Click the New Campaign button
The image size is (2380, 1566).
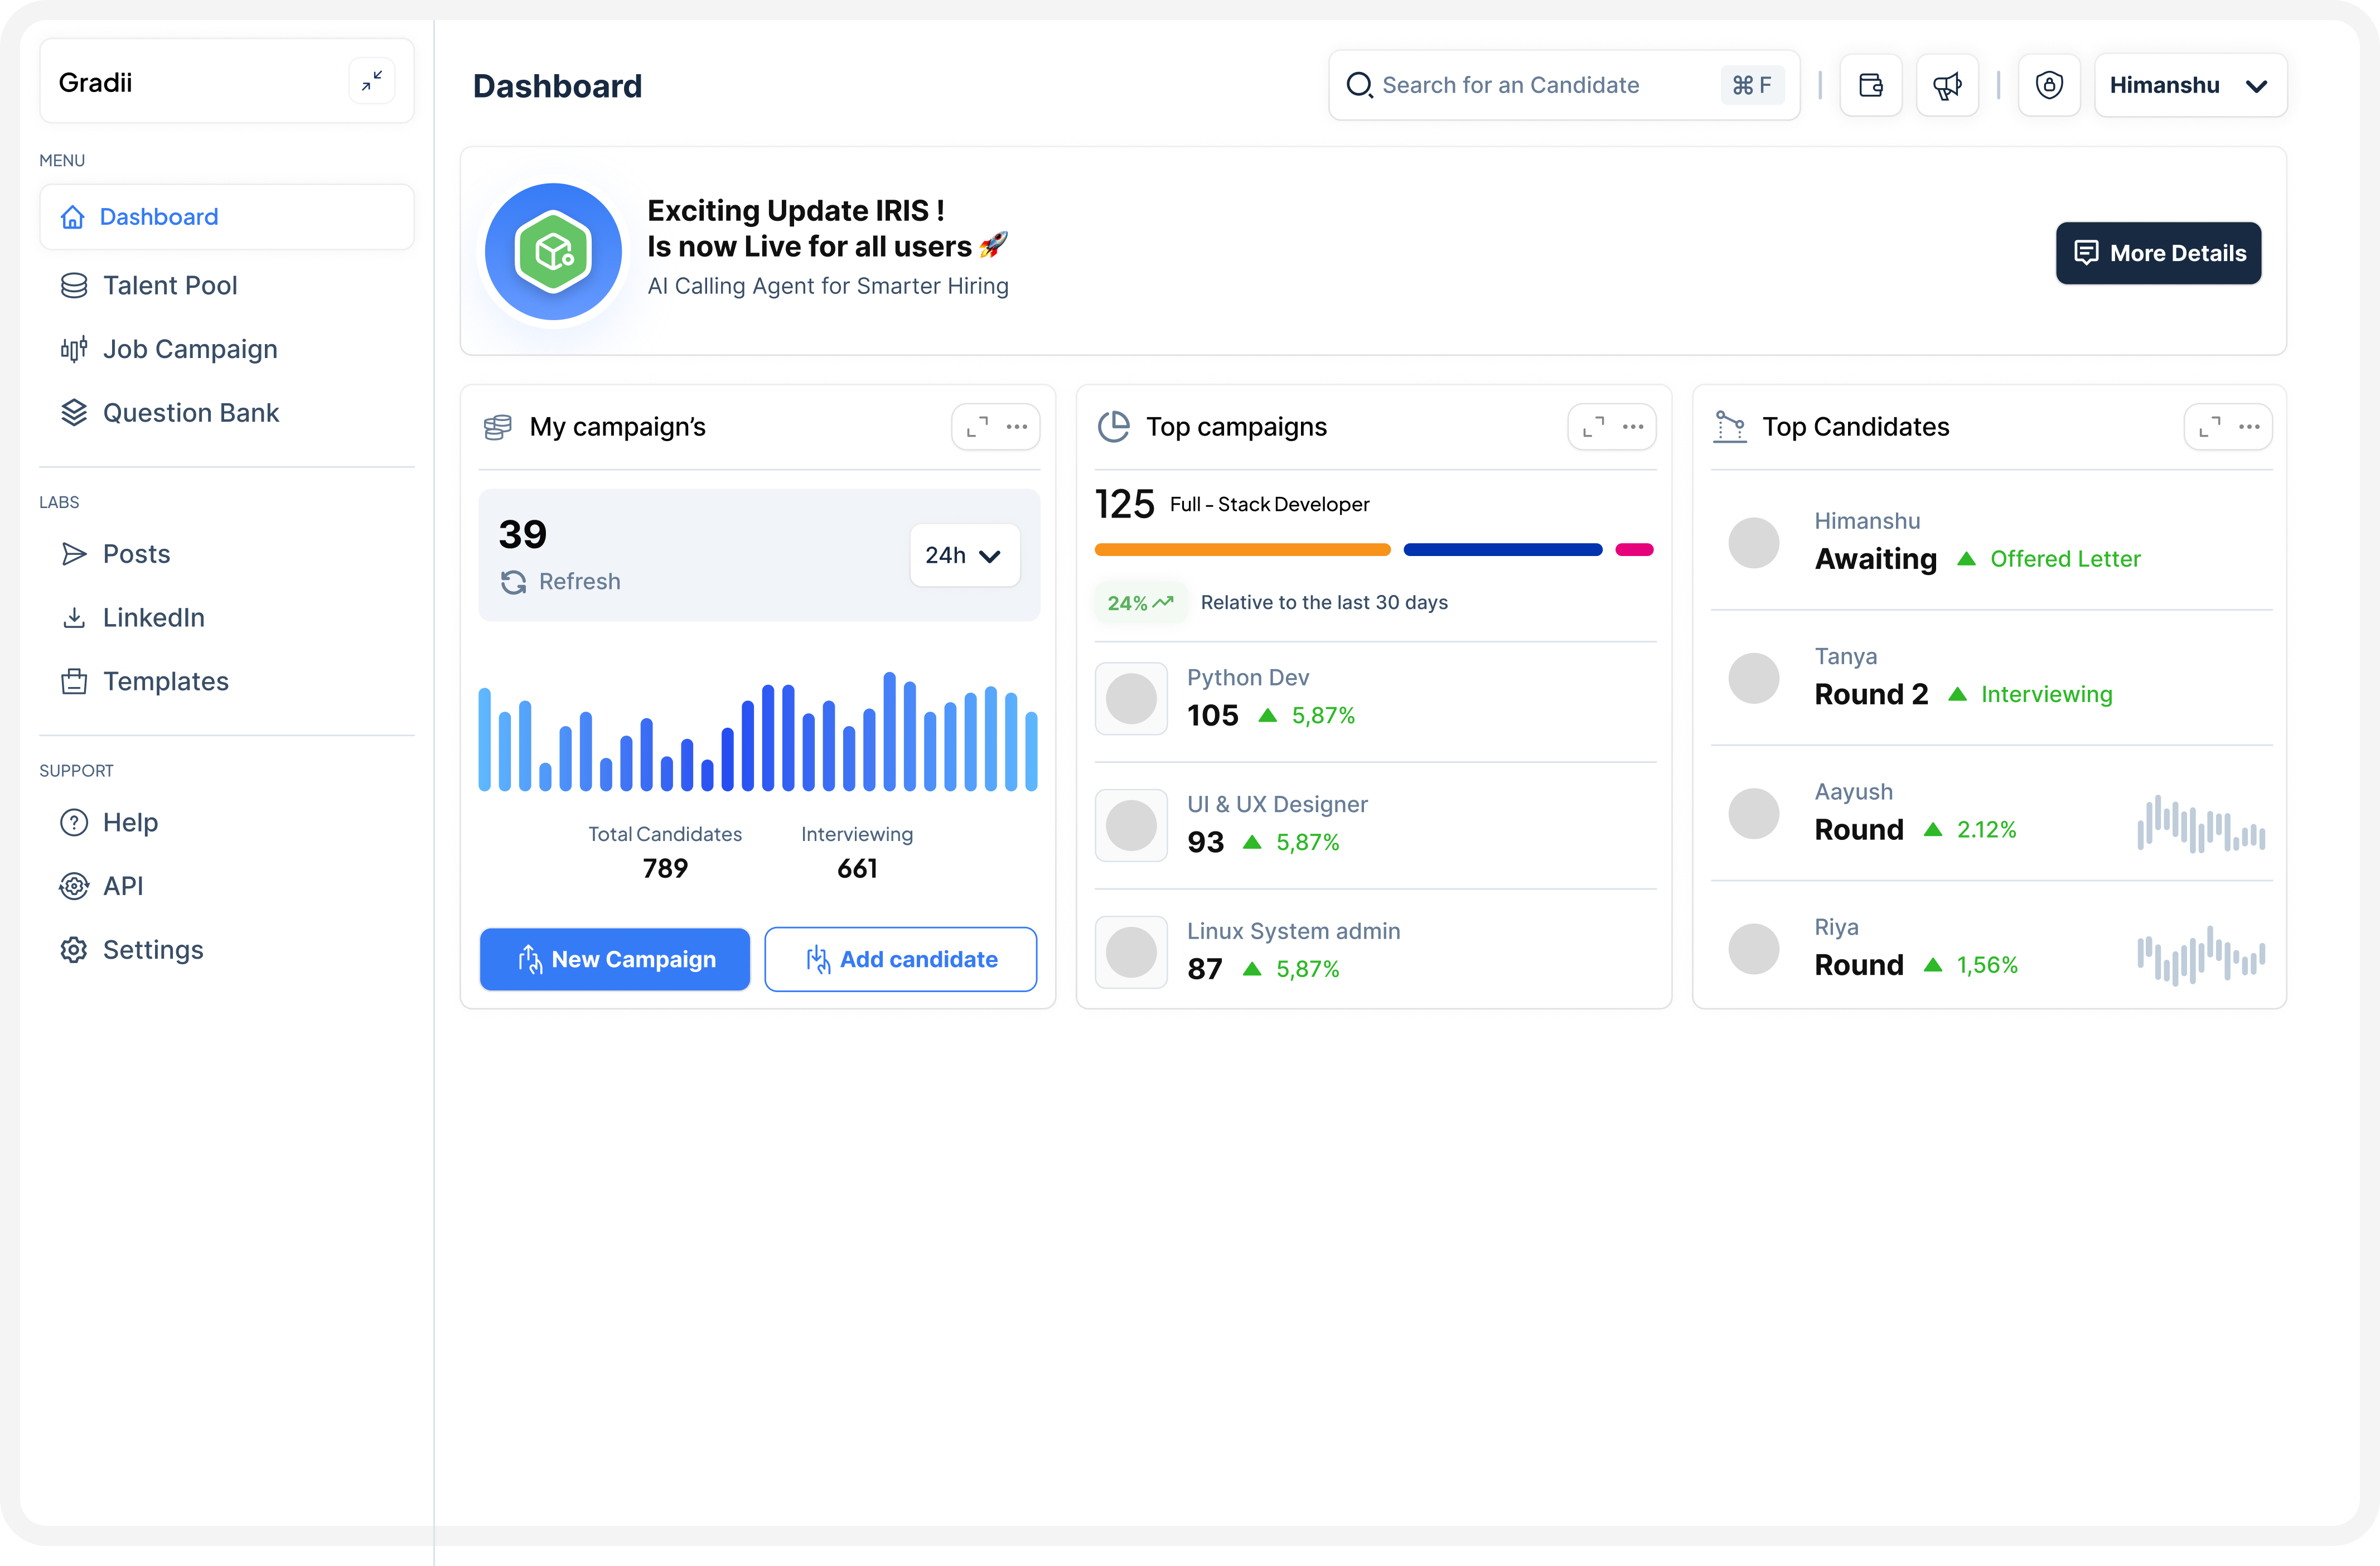tap(614, 959)
